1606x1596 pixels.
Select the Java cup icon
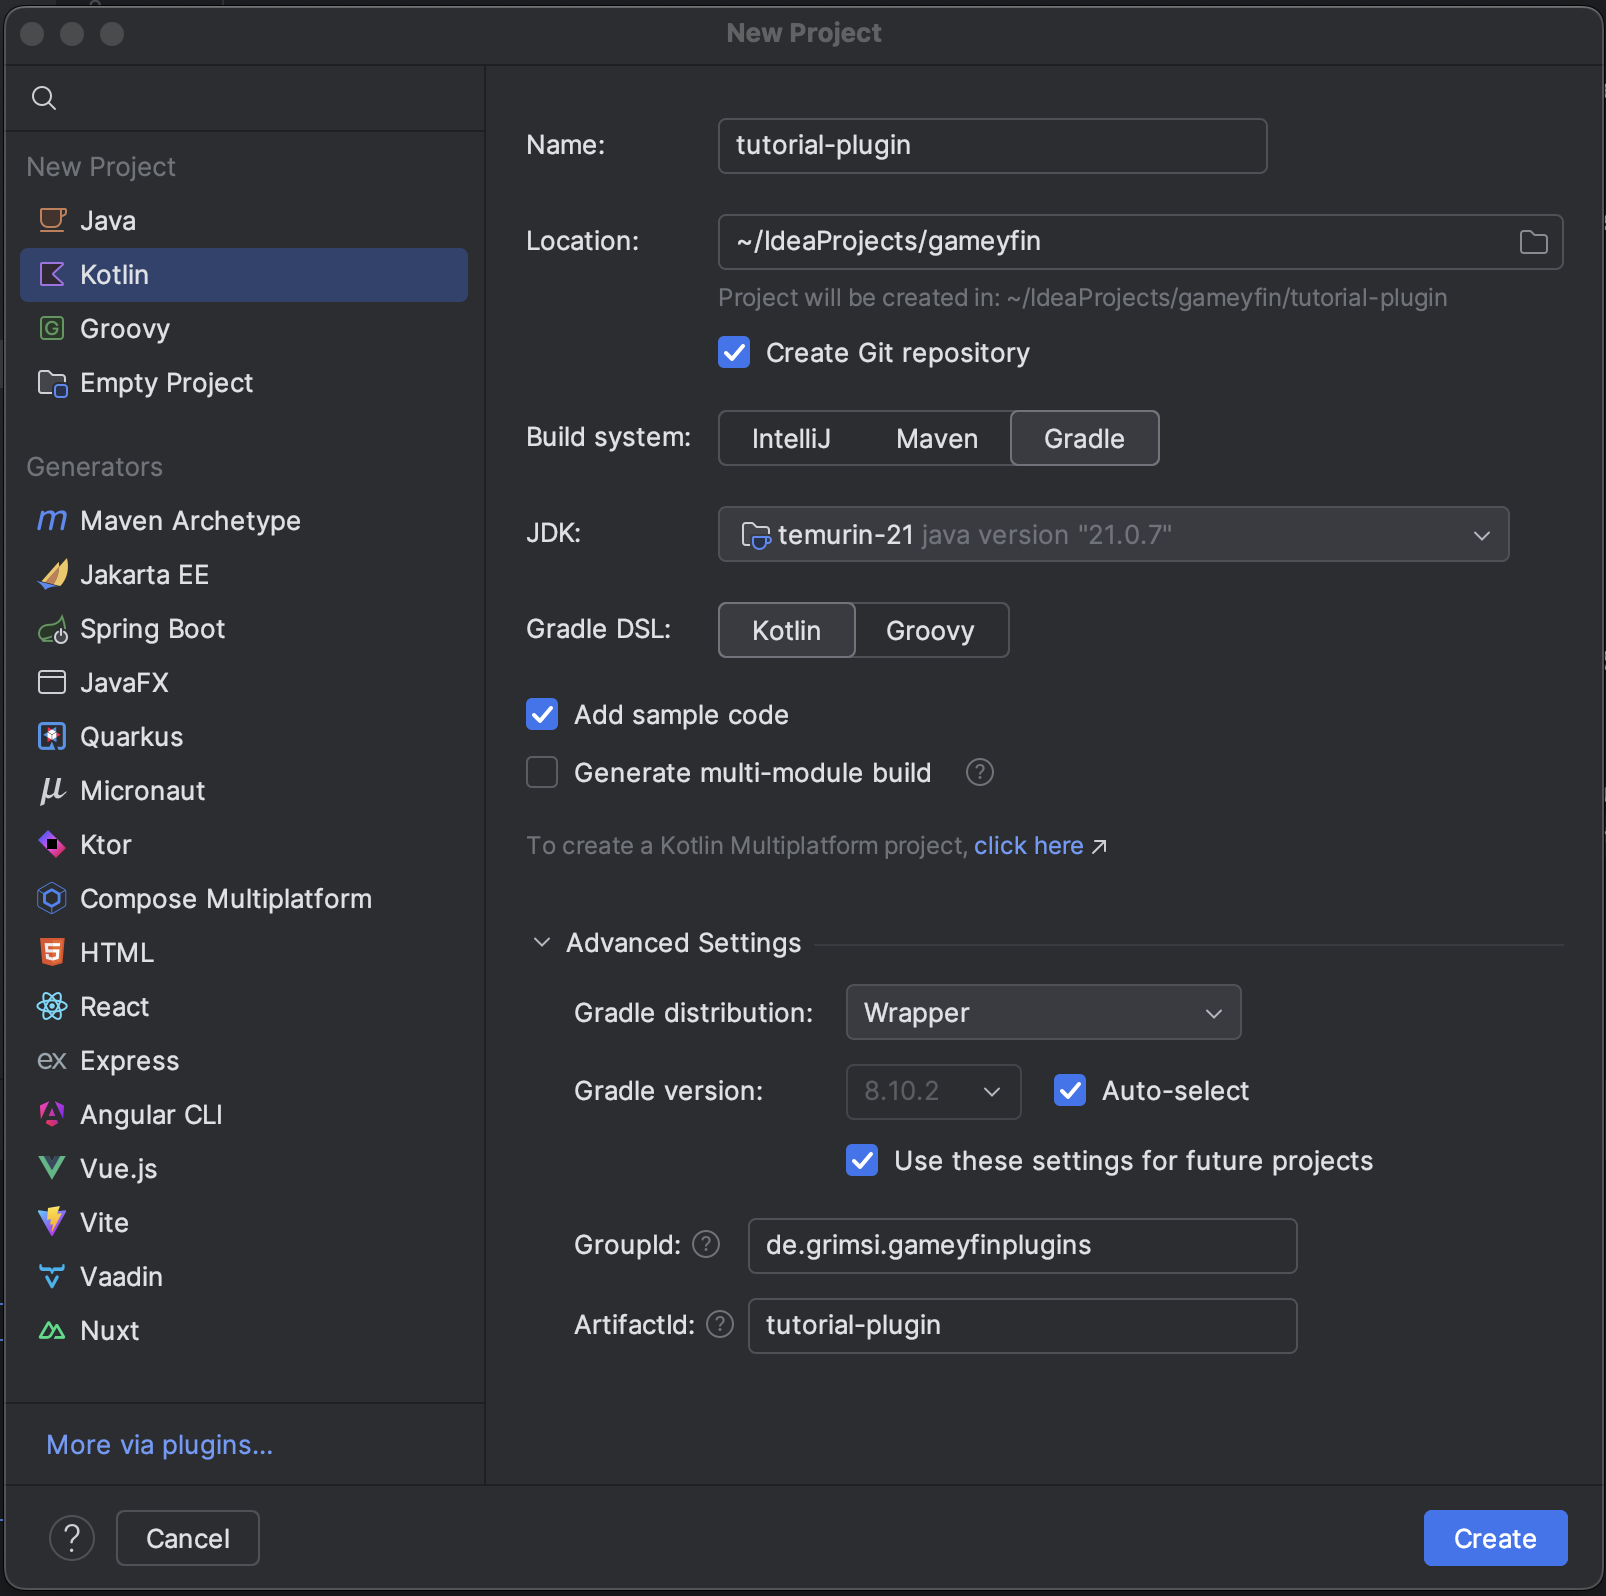[x=52, y=220]
